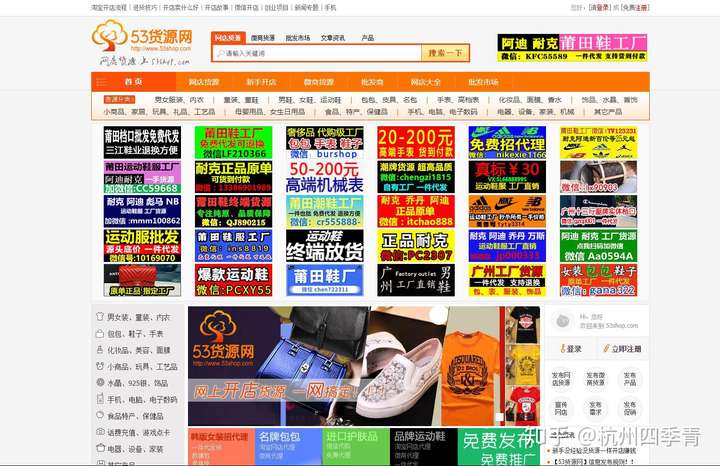The width and height of the screenshot is (720, 466).
Task: Click the phone icon beside 手机、电脑、电子数码
Action: point(100,399)
